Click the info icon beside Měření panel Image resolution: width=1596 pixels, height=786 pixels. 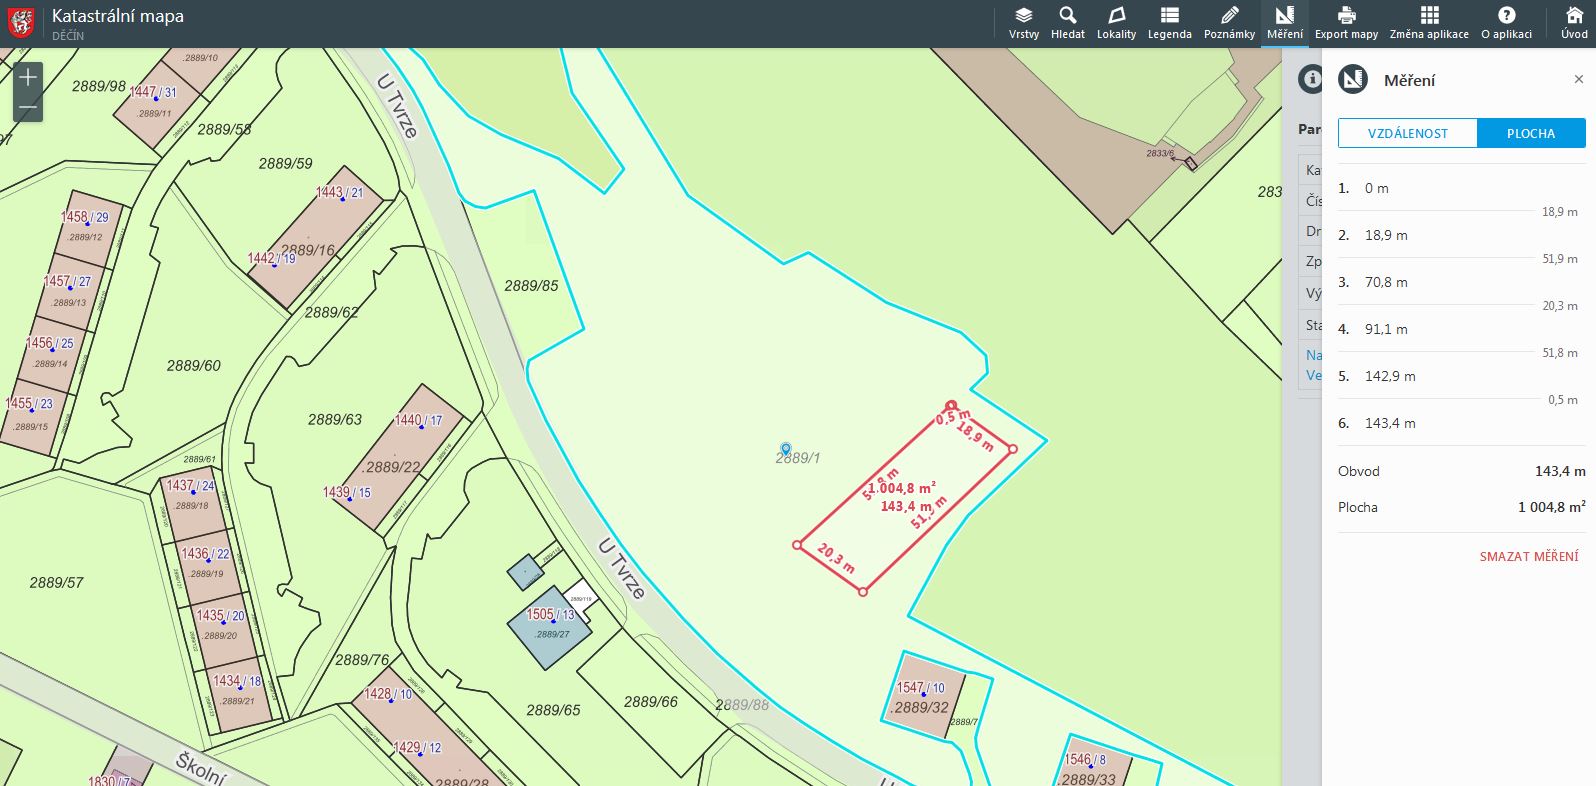(1310, 78)
